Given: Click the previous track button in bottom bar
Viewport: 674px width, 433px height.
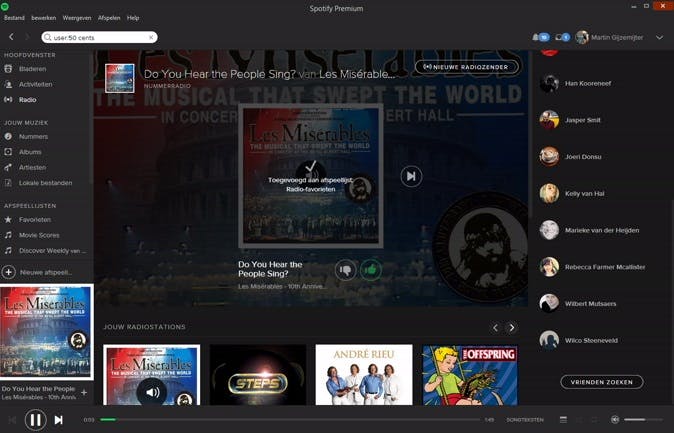Looking at the screenshot, I should (12, 420).
